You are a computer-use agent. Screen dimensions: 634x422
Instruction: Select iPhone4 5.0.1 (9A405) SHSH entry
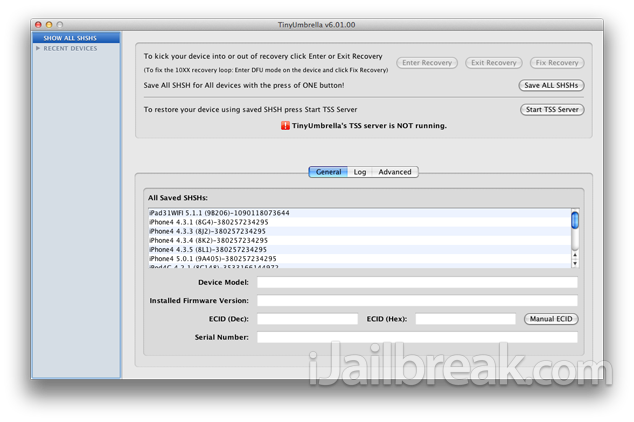[359, 259]
